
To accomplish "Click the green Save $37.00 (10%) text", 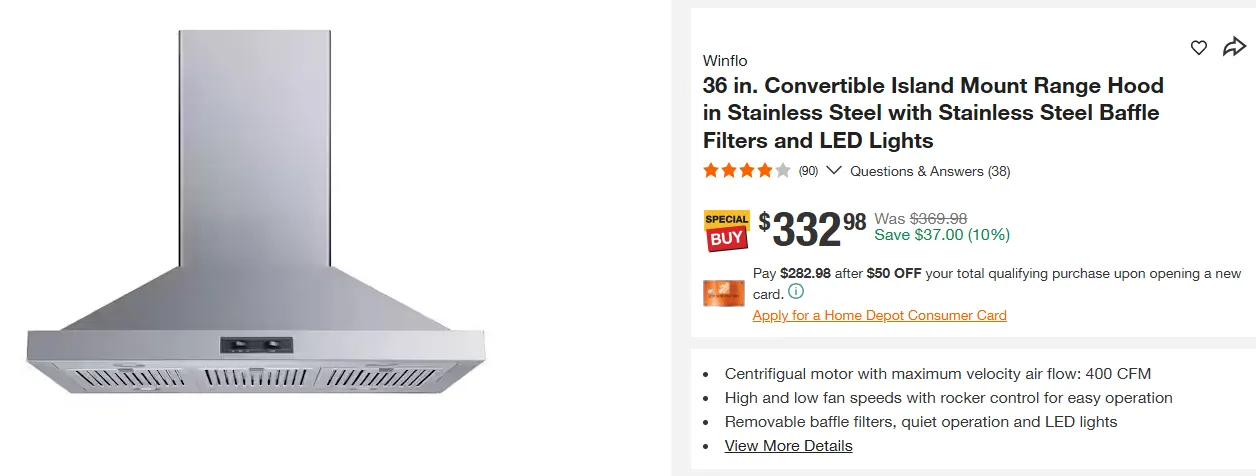I will coord(942,235).
